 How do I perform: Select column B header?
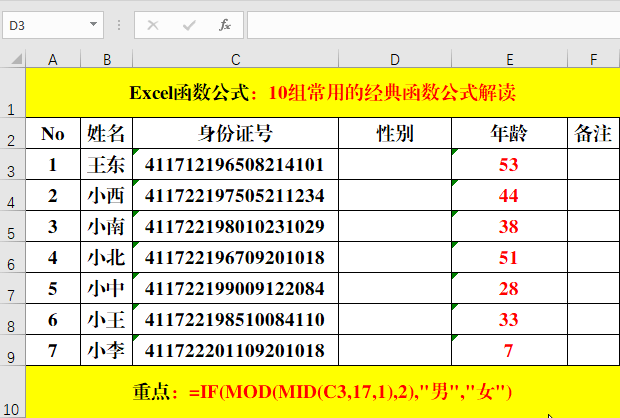pos(107,59)
